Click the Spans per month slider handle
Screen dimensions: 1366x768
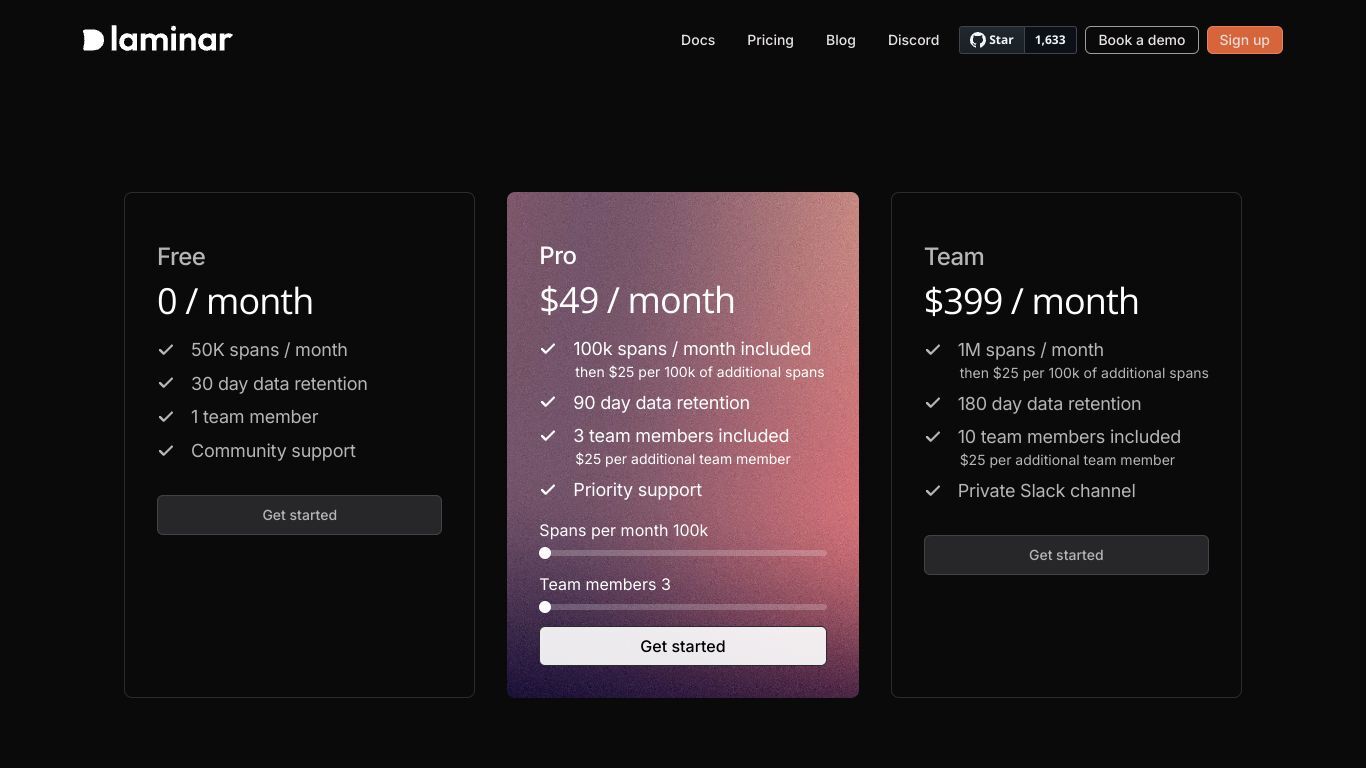click(x=545, y=553)
